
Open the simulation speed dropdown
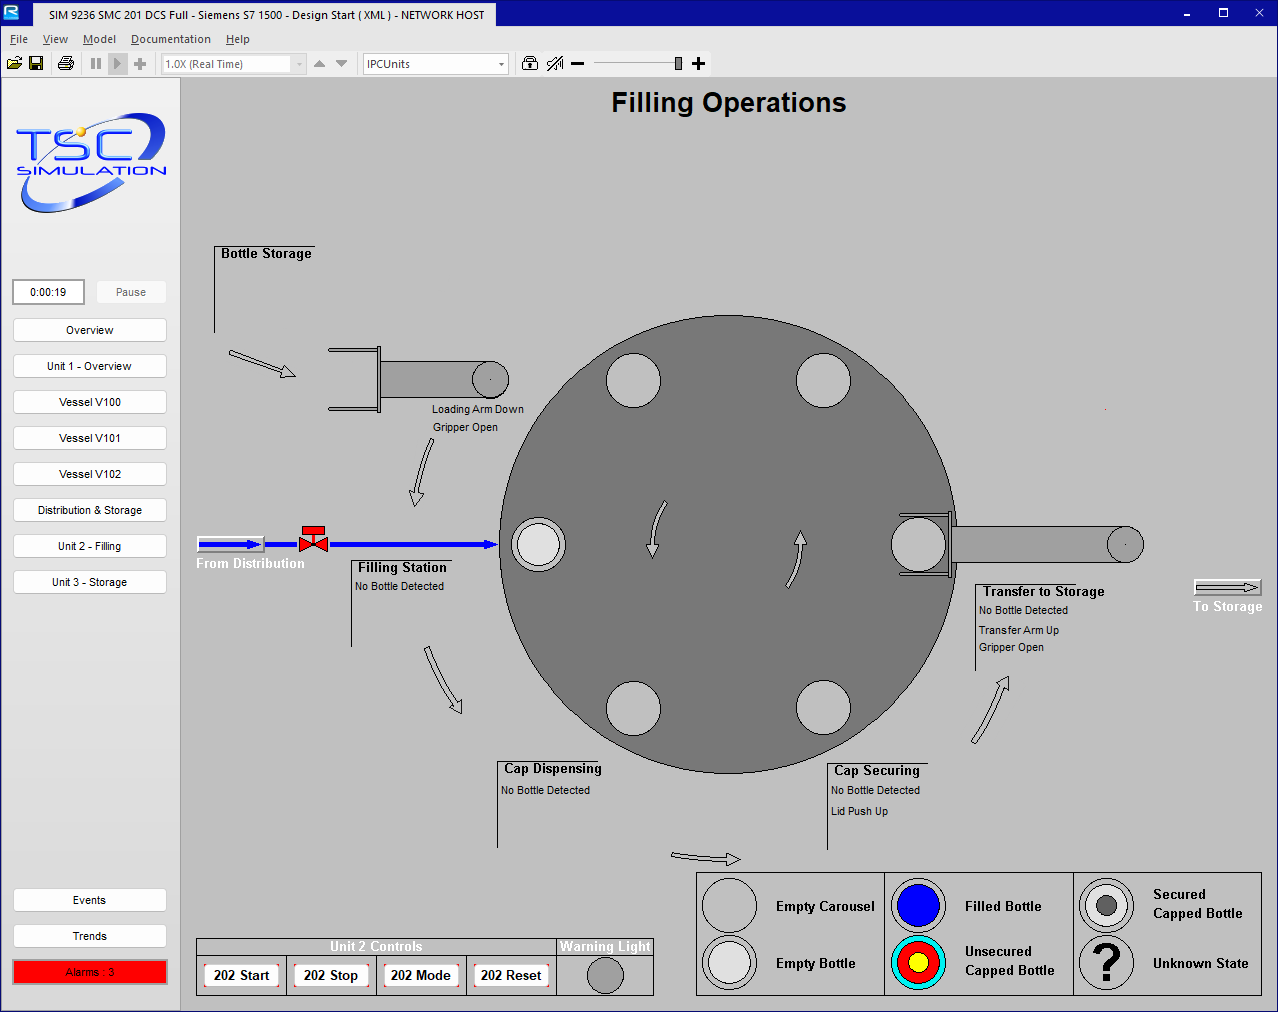coord(299,64)
